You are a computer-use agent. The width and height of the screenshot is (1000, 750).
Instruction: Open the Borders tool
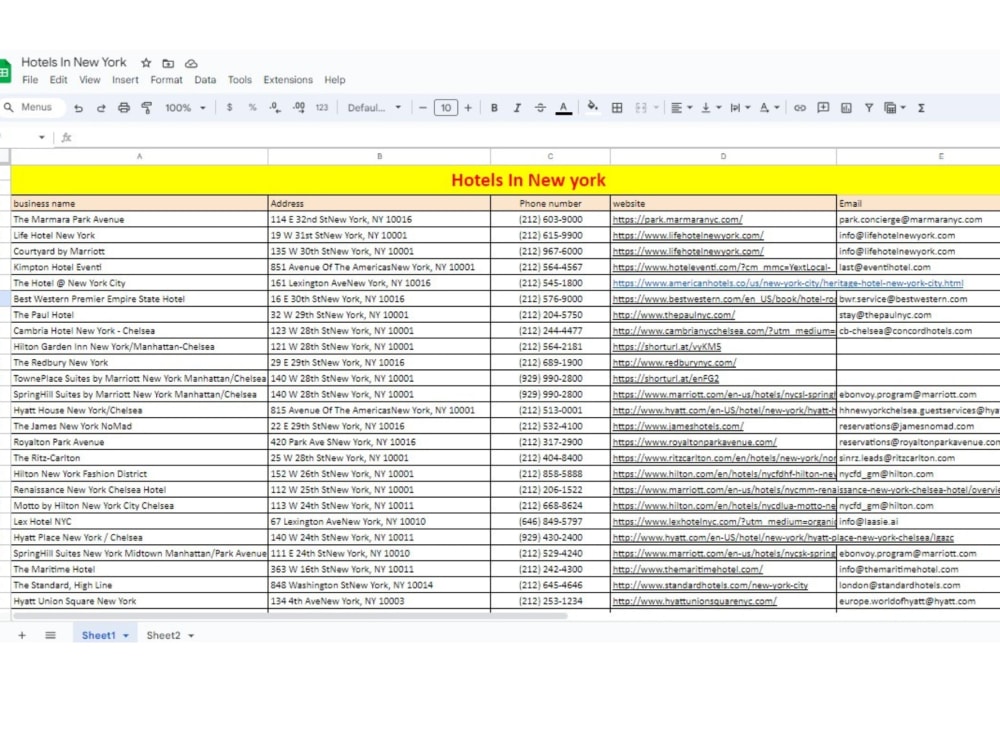618,107
